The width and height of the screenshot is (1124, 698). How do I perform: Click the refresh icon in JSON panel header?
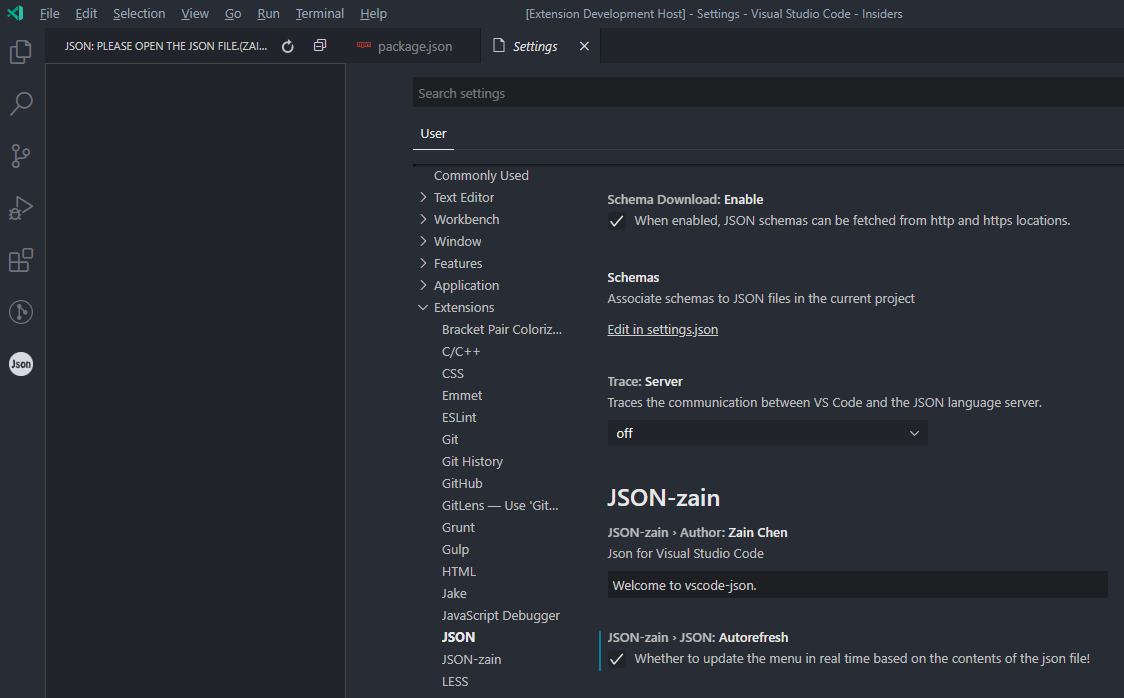(x=287, y=47)
